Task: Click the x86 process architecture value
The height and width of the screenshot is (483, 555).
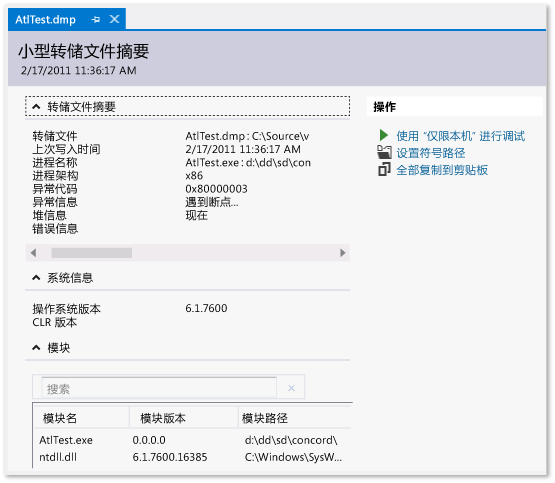Action: pyautogui.click(x=194, y=176)
